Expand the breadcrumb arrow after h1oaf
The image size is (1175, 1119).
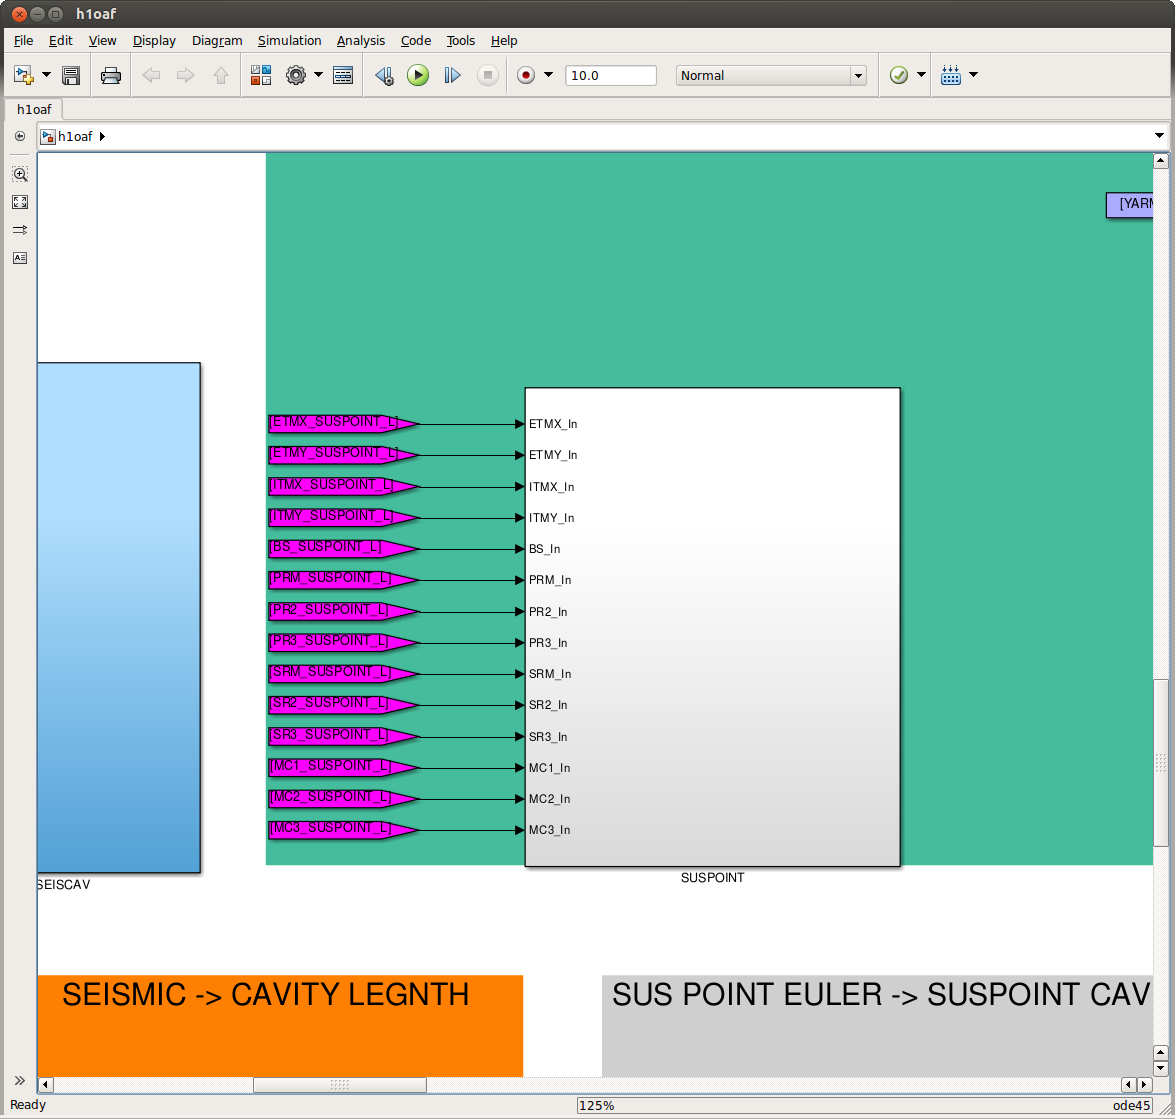pos(102,136)
